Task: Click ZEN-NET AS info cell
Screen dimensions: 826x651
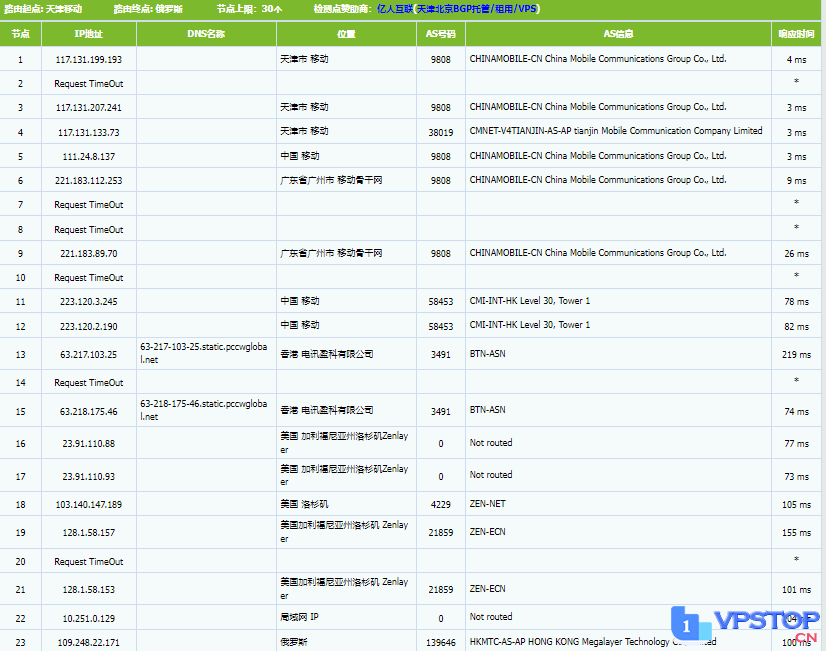Action: coord(487,504)
